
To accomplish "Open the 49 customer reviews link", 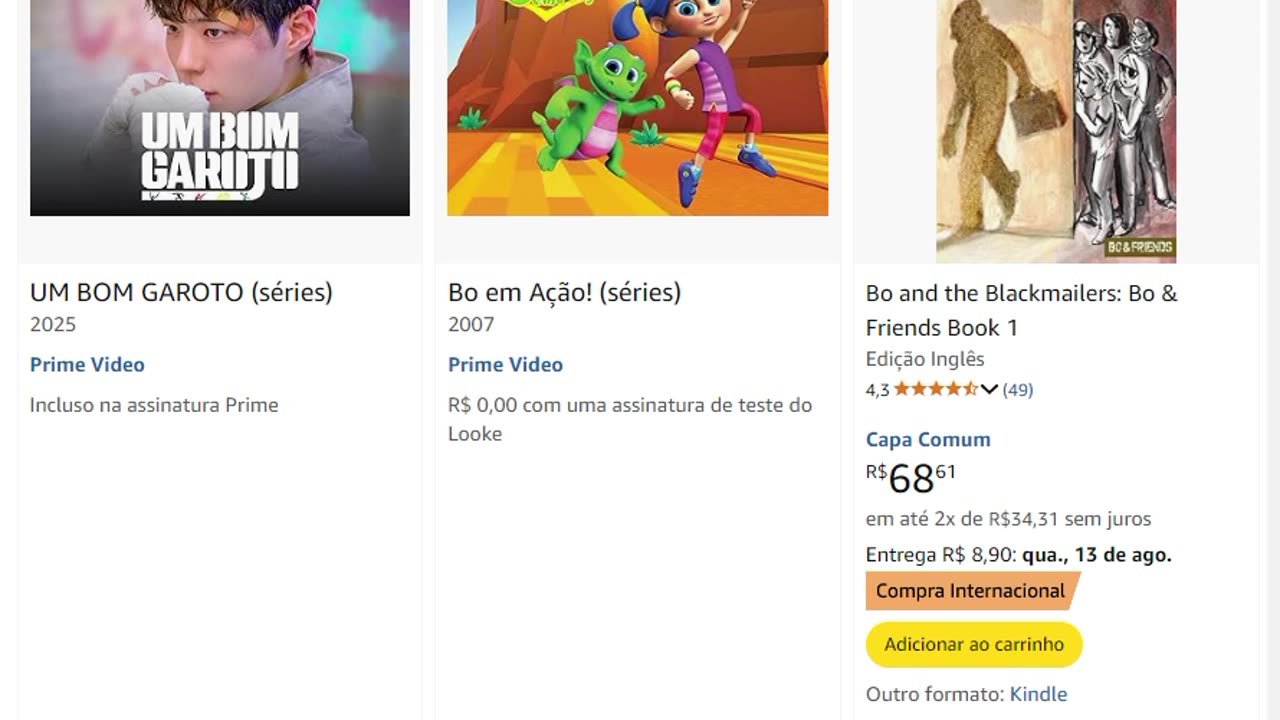I will (x=1018, y=390).
